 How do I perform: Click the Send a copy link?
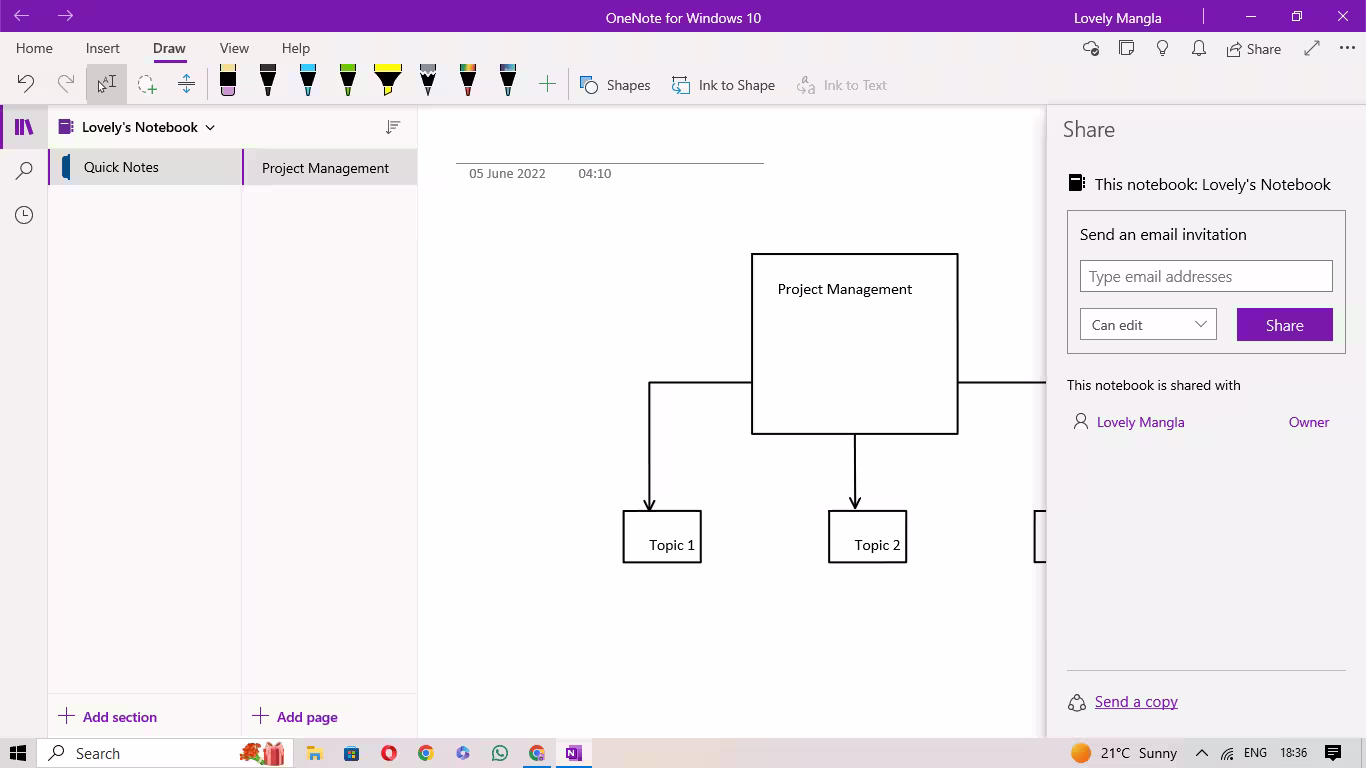1136,702
